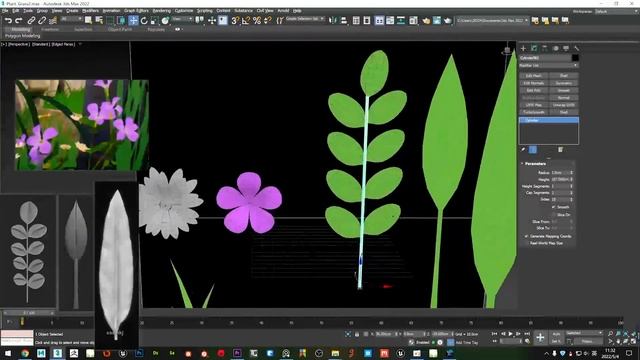The width and height of the screenshot is (640, 360).
Task: Open the Select by Name dialog
Action: point(99,20)
